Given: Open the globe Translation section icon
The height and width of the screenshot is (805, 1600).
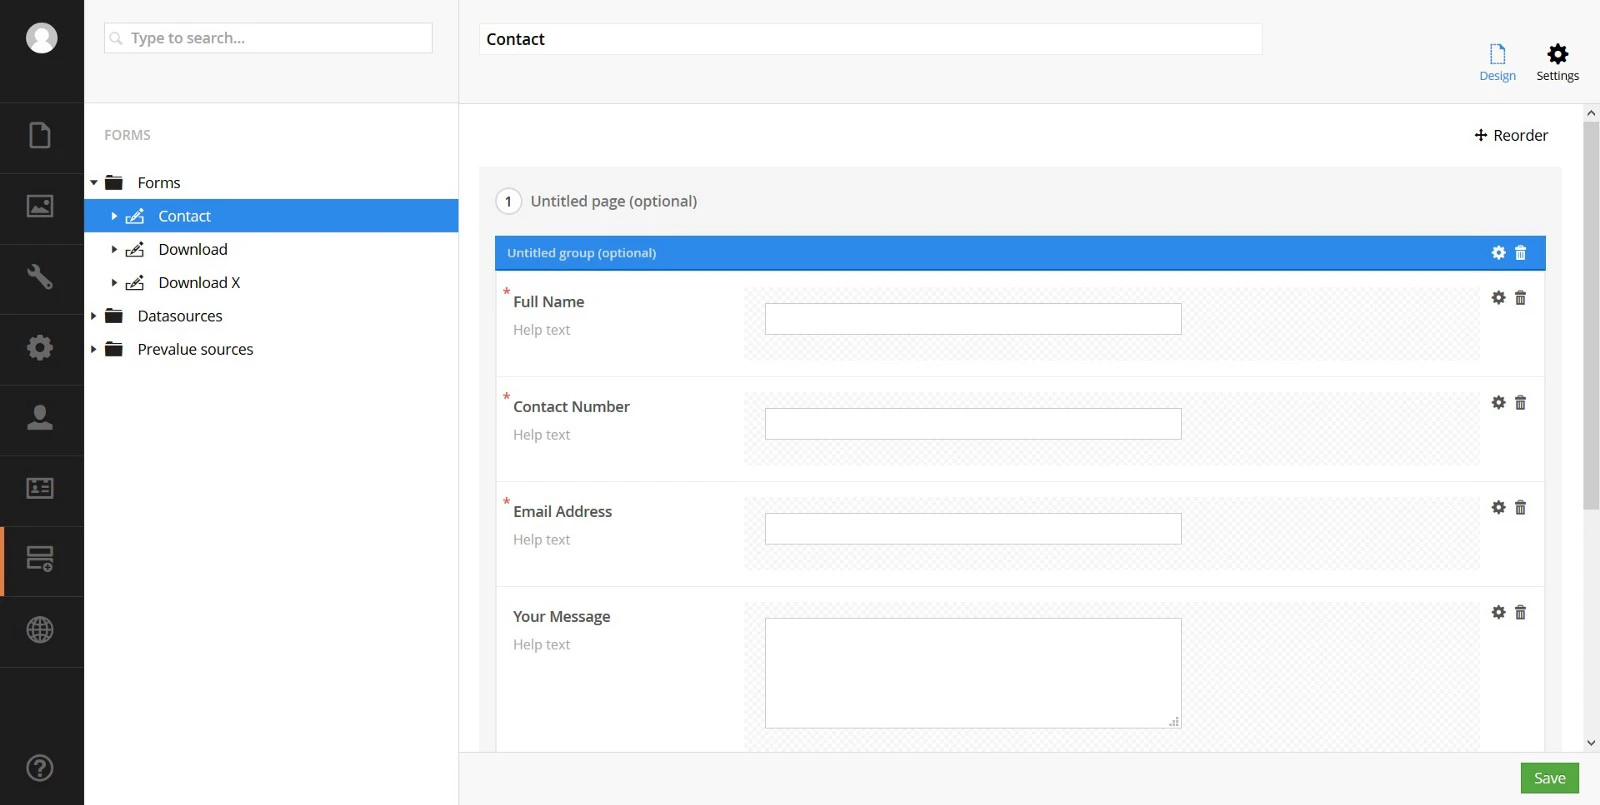Looking at the screenshot, I should click(40, 630).
